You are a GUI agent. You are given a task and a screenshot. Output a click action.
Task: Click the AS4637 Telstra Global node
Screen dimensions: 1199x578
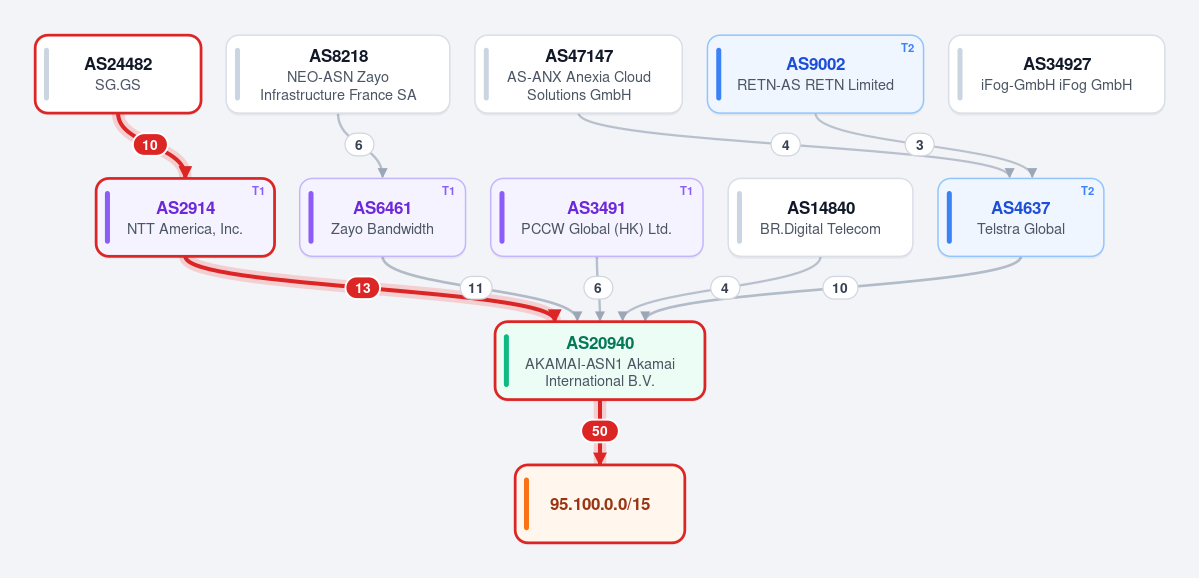click(x=1021, y=217)
